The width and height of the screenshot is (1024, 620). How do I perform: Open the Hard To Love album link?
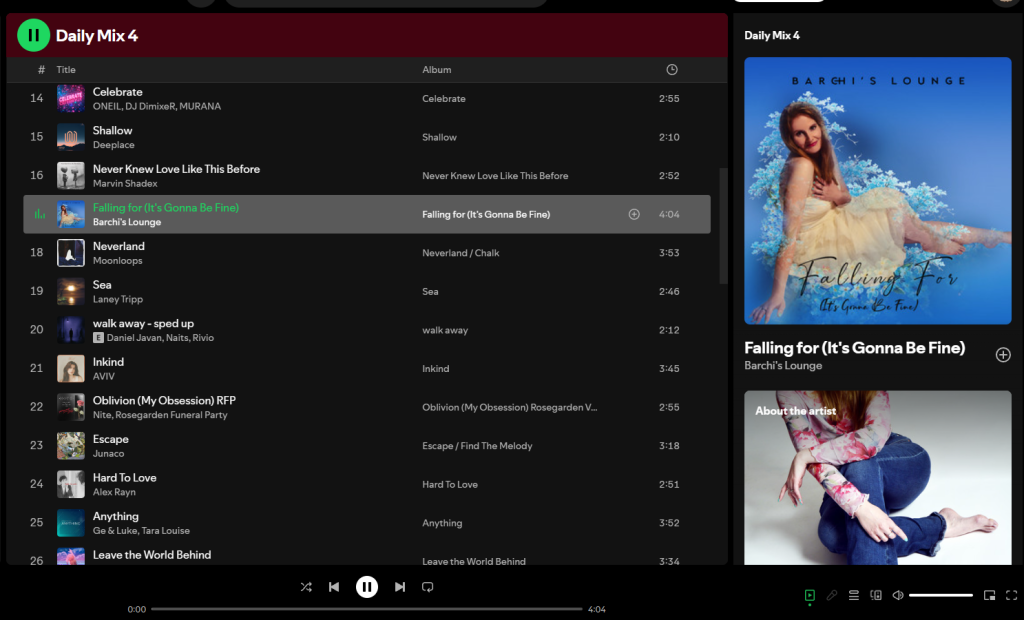click(449, 484)
